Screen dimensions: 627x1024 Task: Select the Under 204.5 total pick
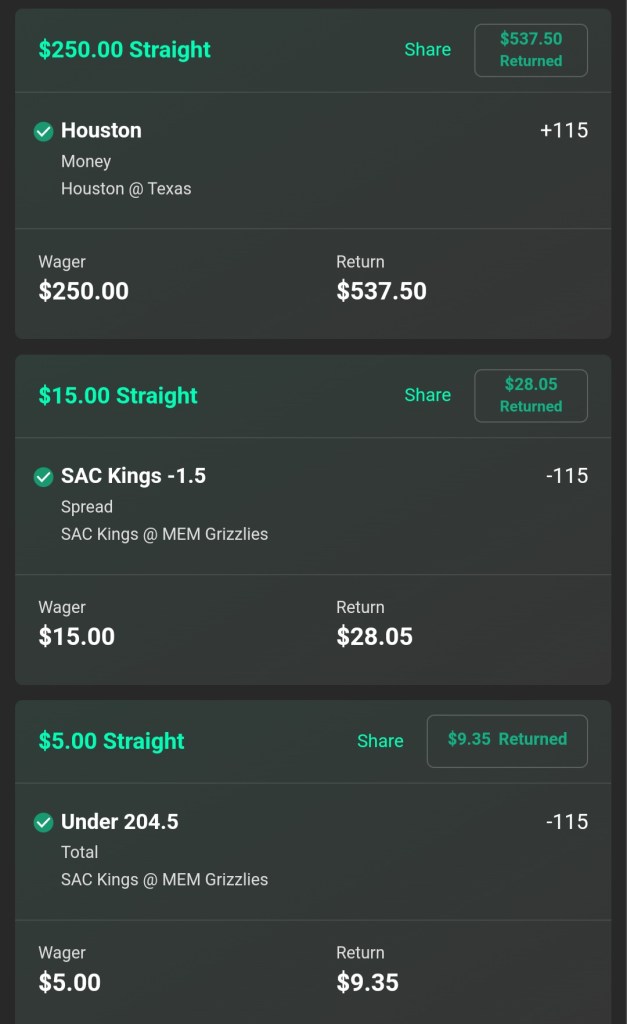[119, 822]
